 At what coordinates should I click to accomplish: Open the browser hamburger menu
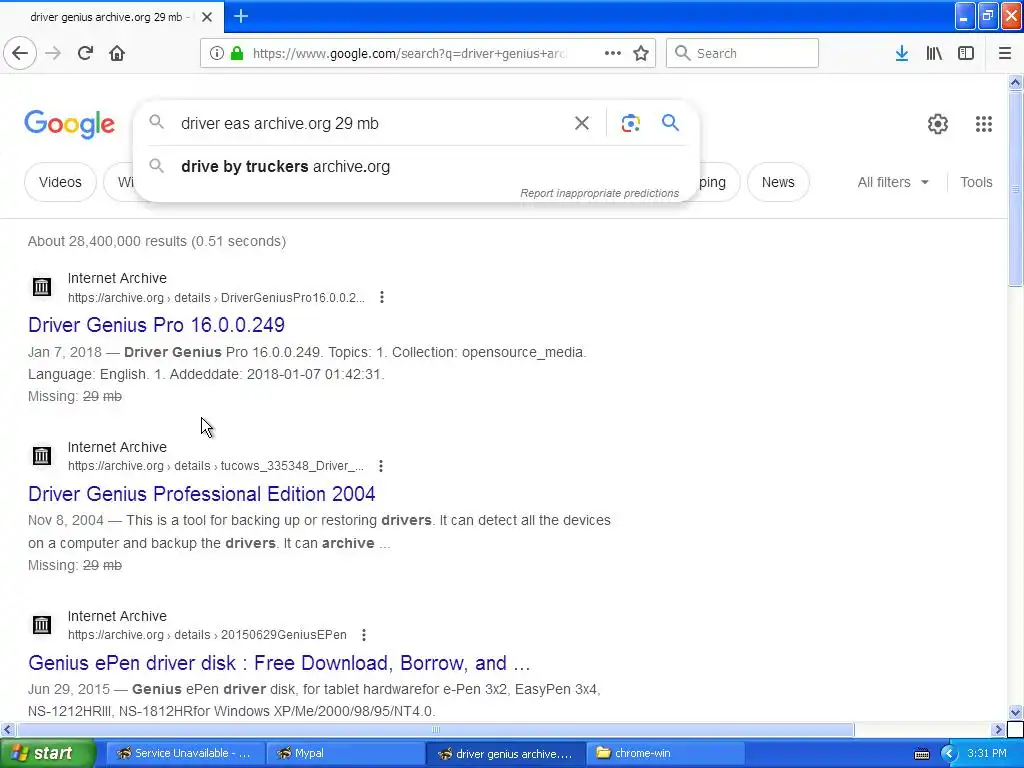click(x=1005, y=53)
